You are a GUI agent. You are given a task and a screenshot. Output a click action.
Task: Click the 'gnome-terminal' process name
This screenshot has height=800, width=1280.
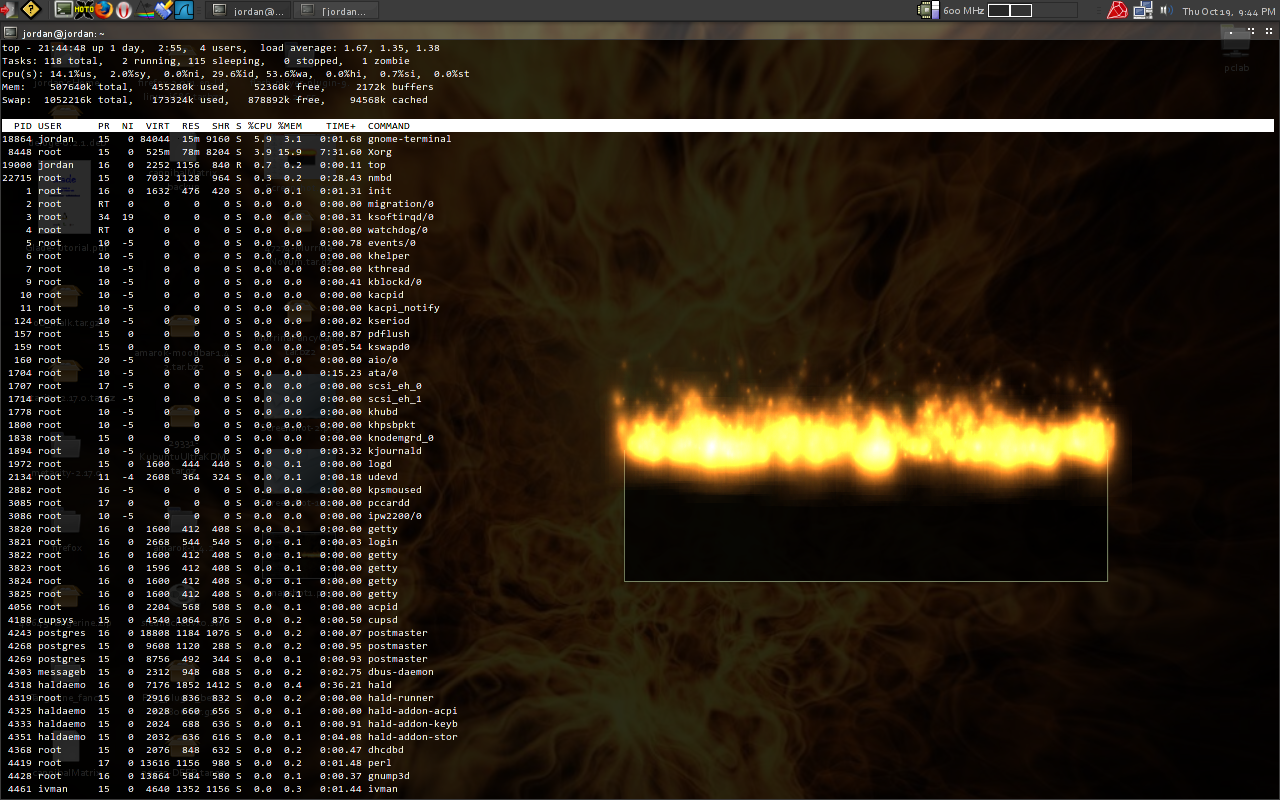410,139
